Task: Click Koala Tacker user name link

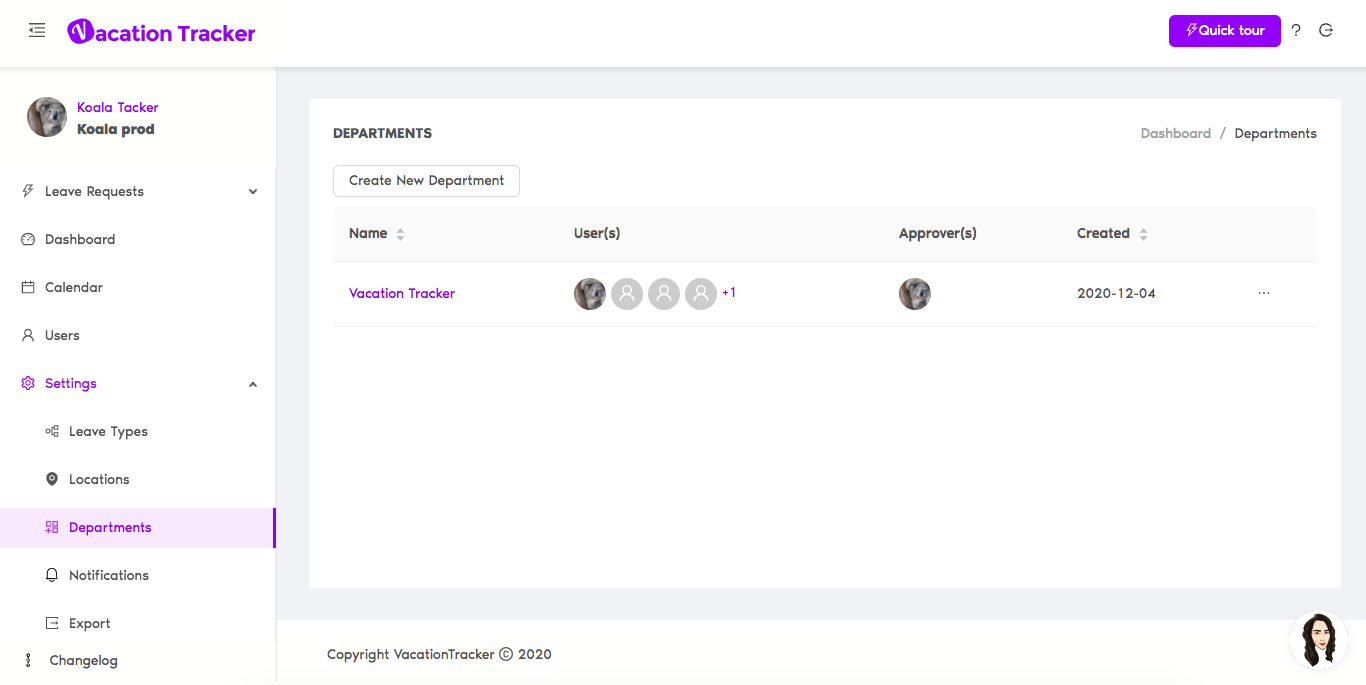Action: [x=118, y=107]
